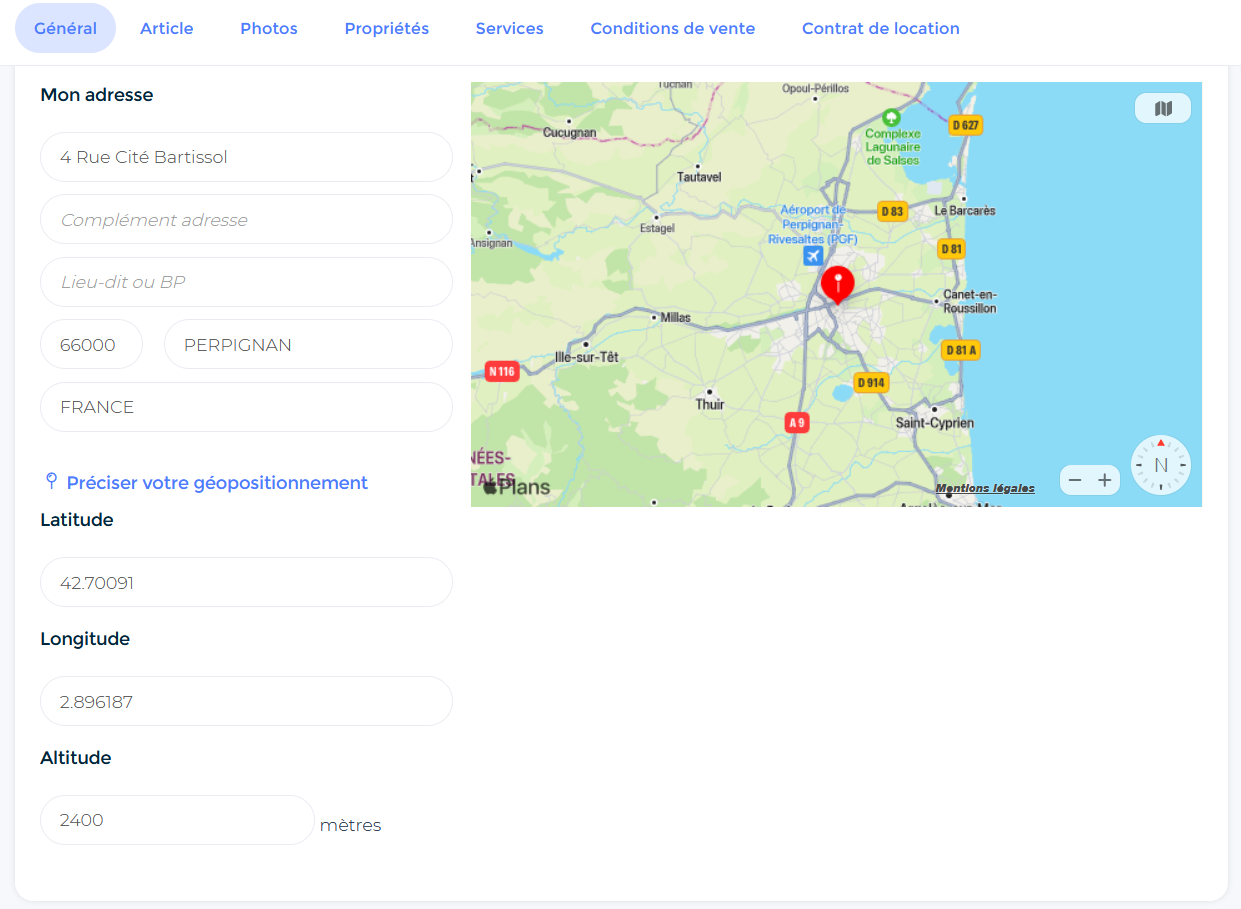Open the map type selector icon
The image size is (1241, 909).
(1163, 108)
